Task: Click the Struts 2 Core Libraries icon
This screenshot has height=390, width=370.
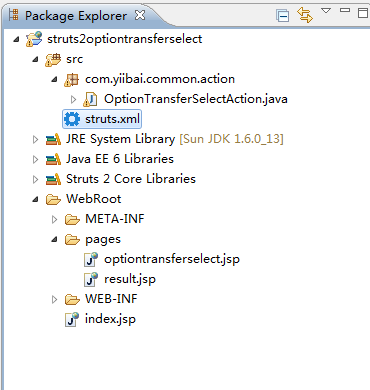Action: (53, 179)
